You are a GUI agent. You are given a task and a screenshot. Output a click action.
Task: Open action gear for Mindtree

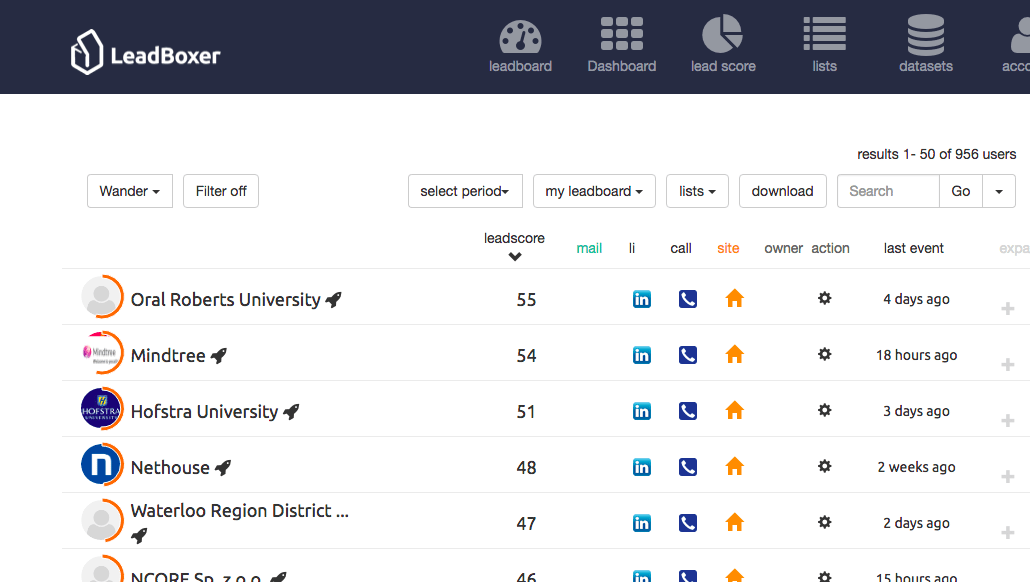tap(824, 354)
